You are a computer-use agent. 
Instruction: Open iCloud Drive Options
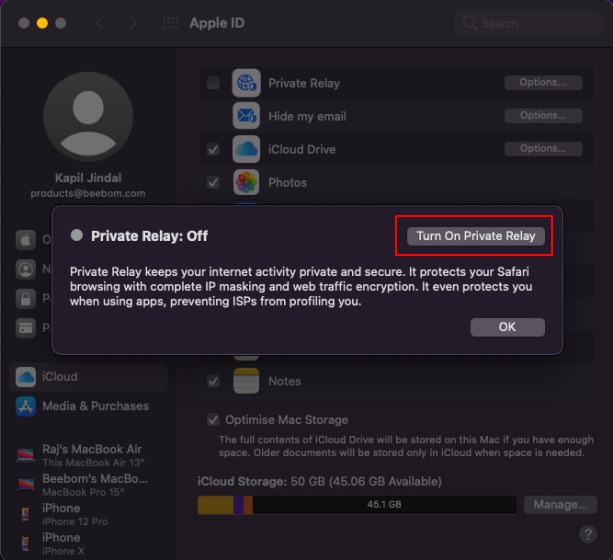pyautogui.click(x=543, y=149)
